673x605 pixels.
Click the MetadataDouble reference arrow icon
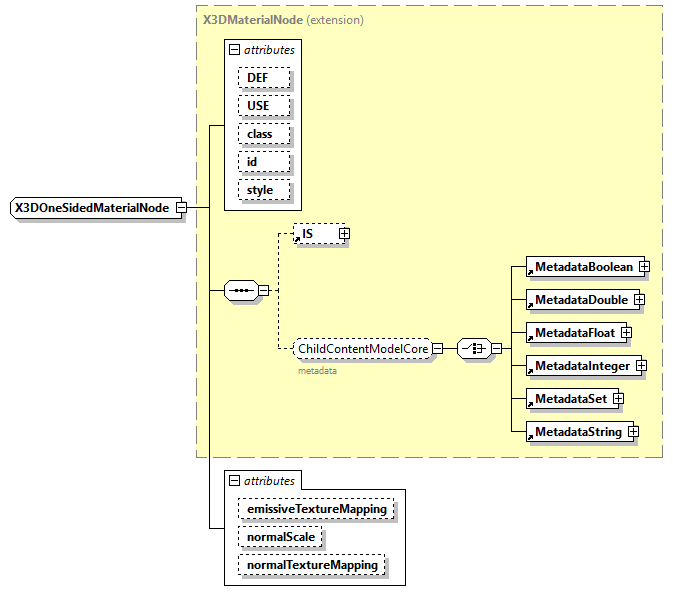531,306
